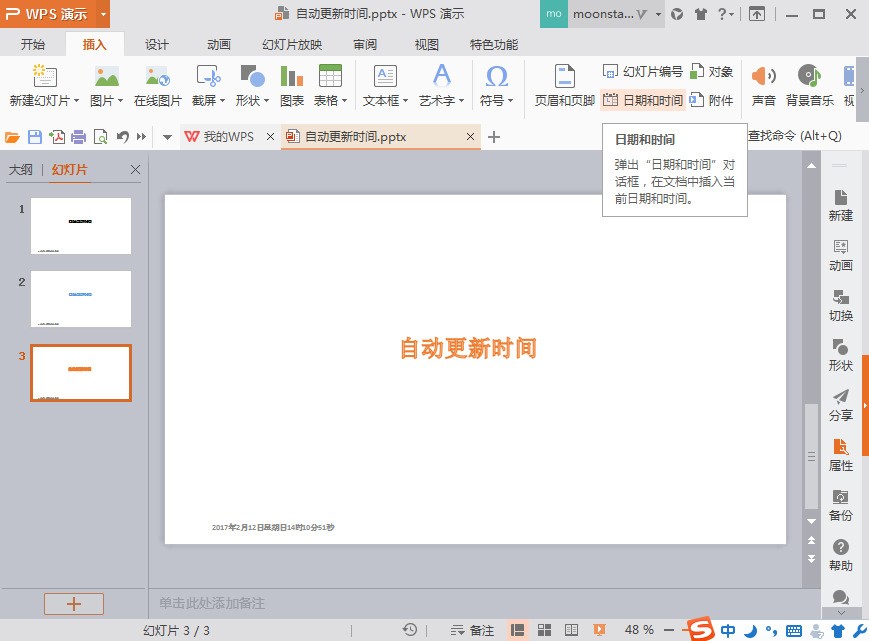Screen dimensions: 869x641
Task: Insert a chart with the 图表 icon
Action: (x=292, y=85)
